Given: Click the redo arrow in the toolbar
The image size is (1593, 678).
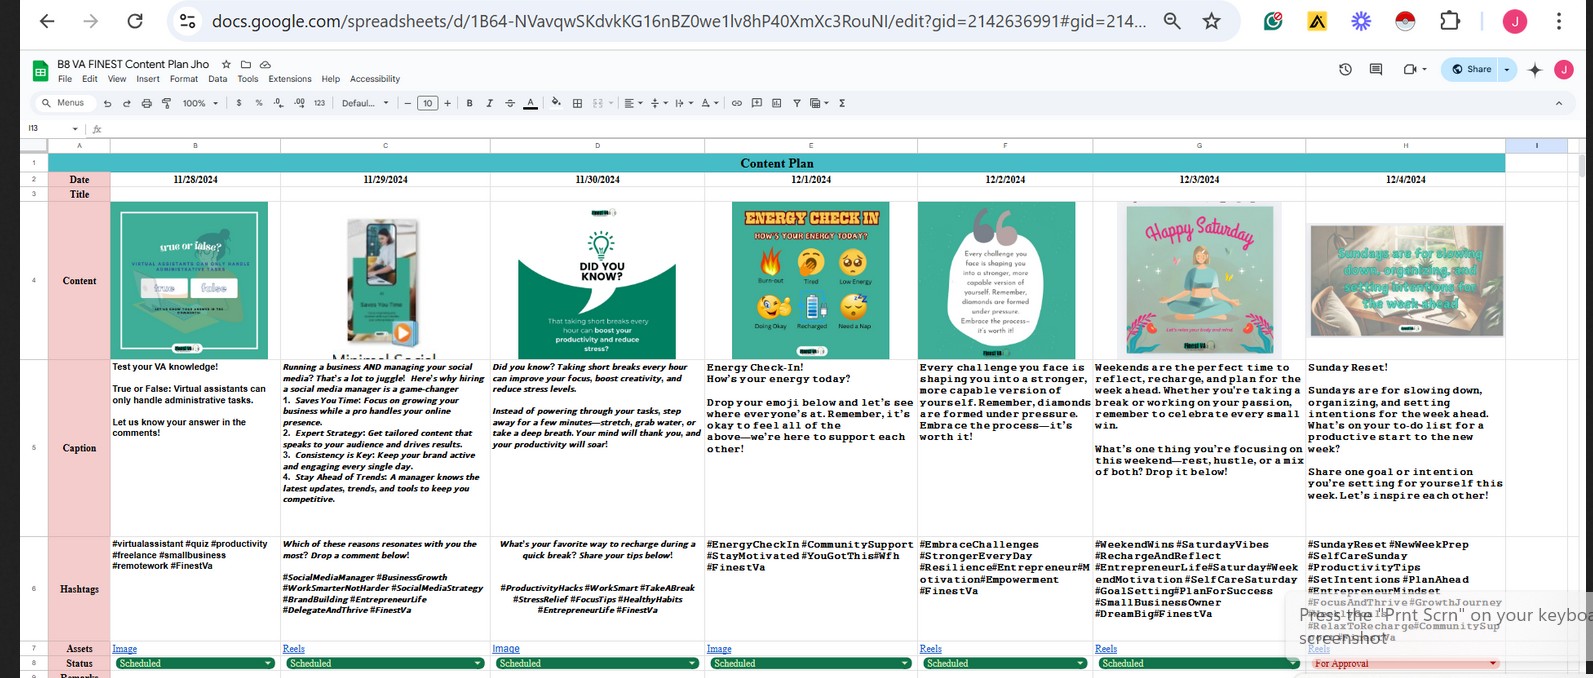Looking at the screenshot, I should 127,103.
